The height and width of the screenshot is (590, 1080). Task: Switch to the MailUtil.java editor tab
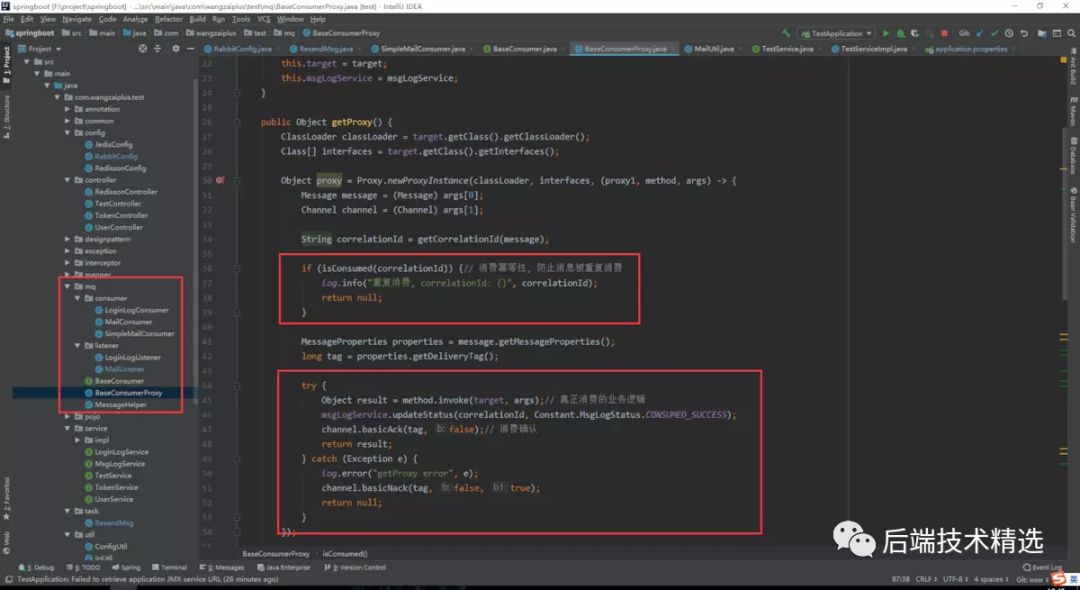(714, 48)
